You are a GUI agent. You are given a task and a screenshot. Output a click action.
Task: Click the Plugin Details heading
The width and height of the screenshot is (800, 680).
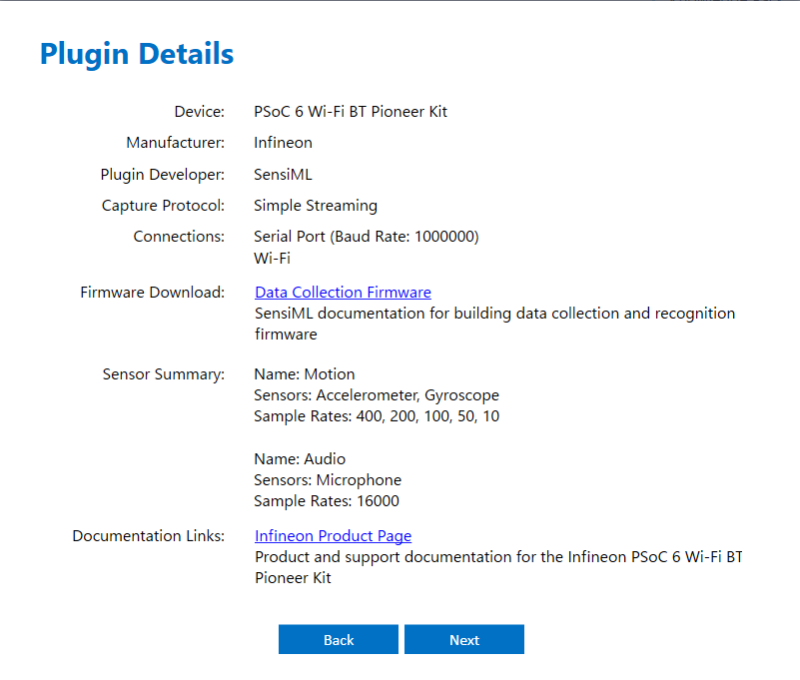coord(136,54)
